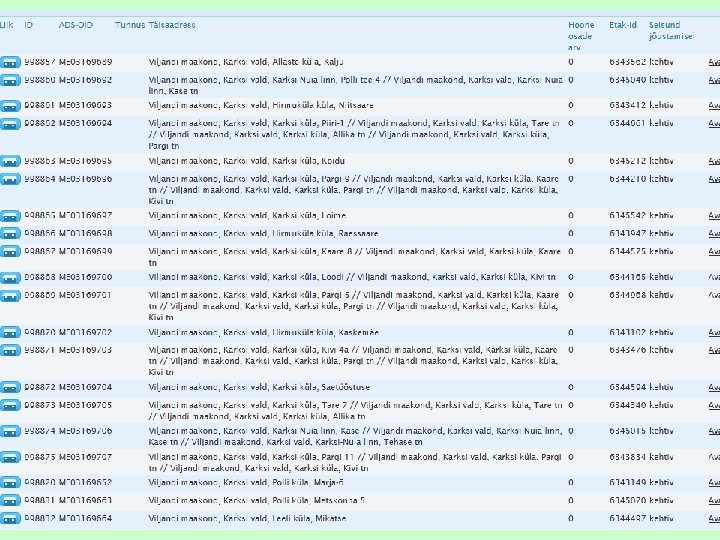This screenshot has height=540, width=720.
Task: Open the Ava link in the Marja-5 row
Action: (x=714, y=483)
